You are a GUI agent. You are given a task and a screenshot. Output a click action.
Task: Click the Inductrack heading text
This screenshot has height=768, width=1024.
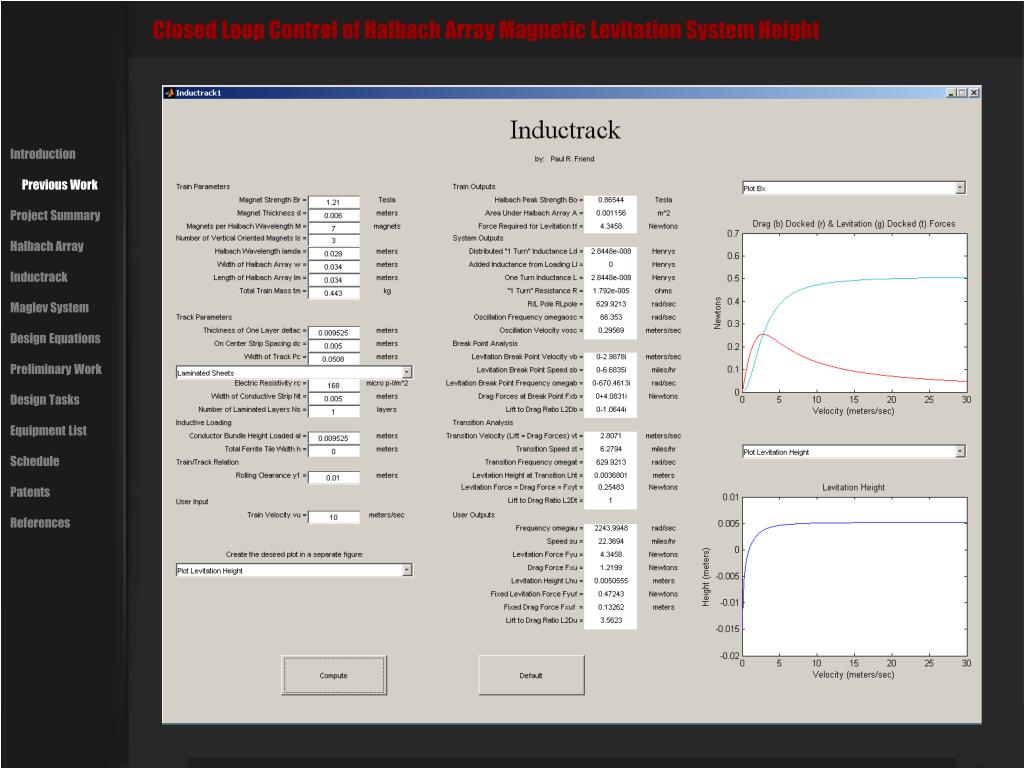coord(565,130)
